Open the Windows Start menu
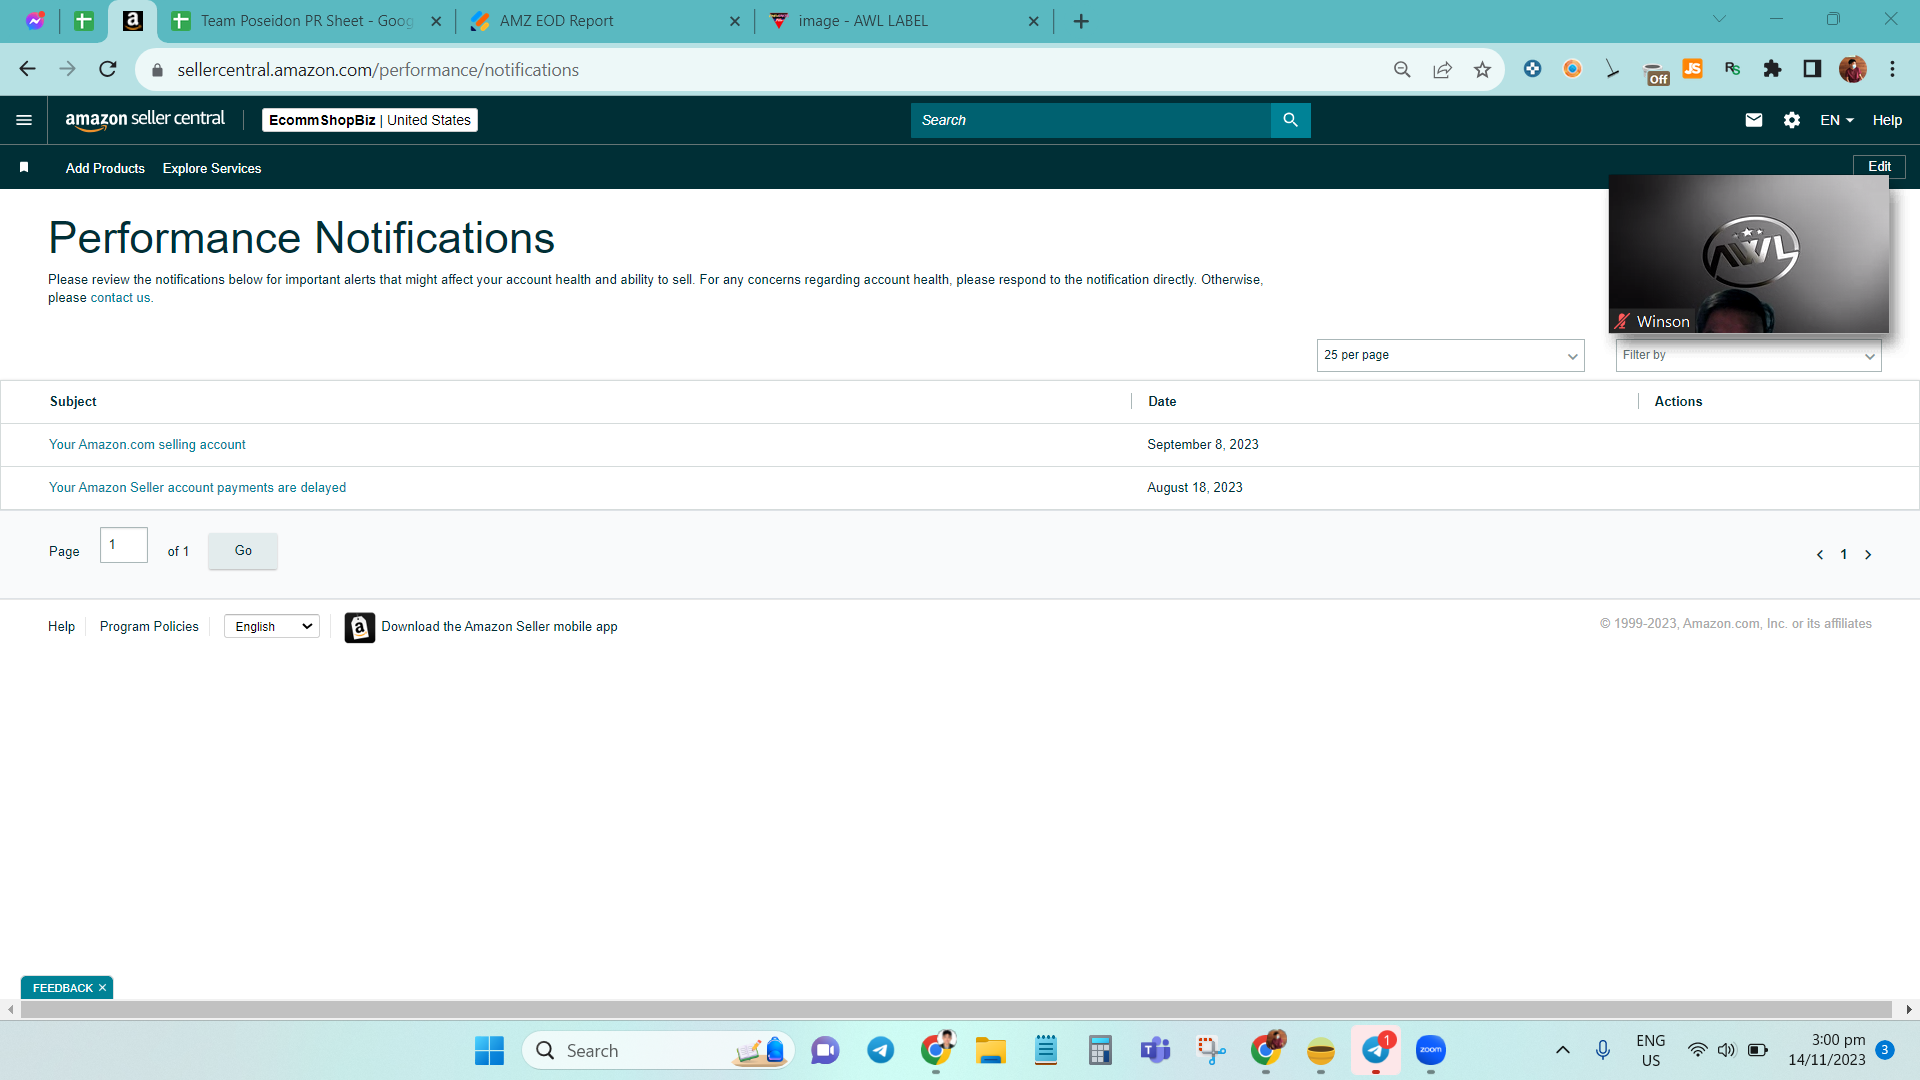Screen dimensions: 1920x1080 (489, 1050)
